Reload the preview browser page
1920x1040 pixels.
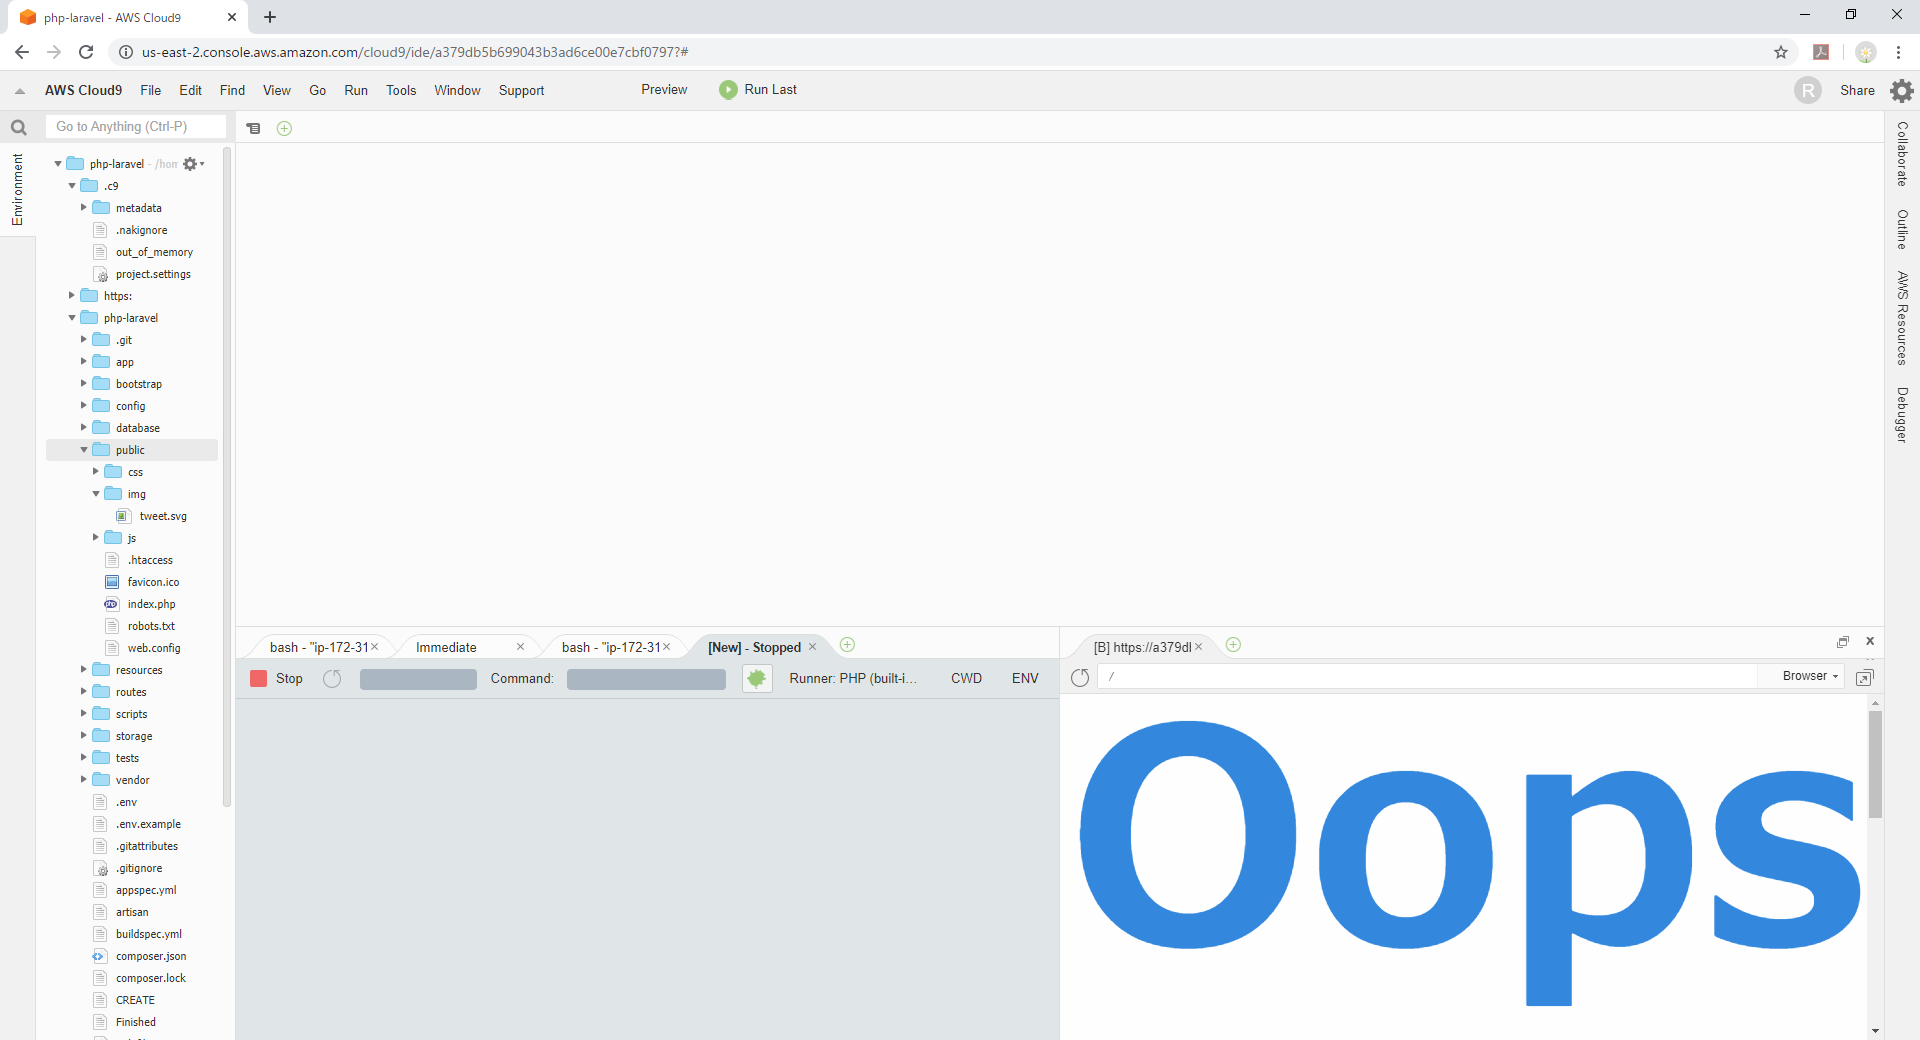[1080, 678]
